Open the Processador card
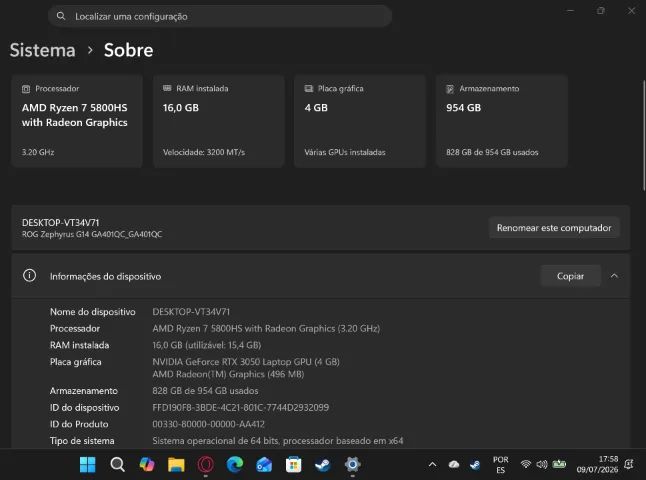Screen dimensions: 646x480 [77, 121]
